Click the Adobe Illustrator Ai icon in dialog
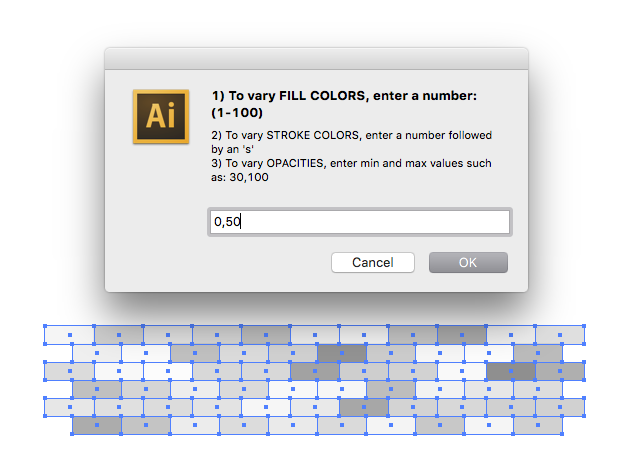Screen dimensions: 626x473 point(161,117)
